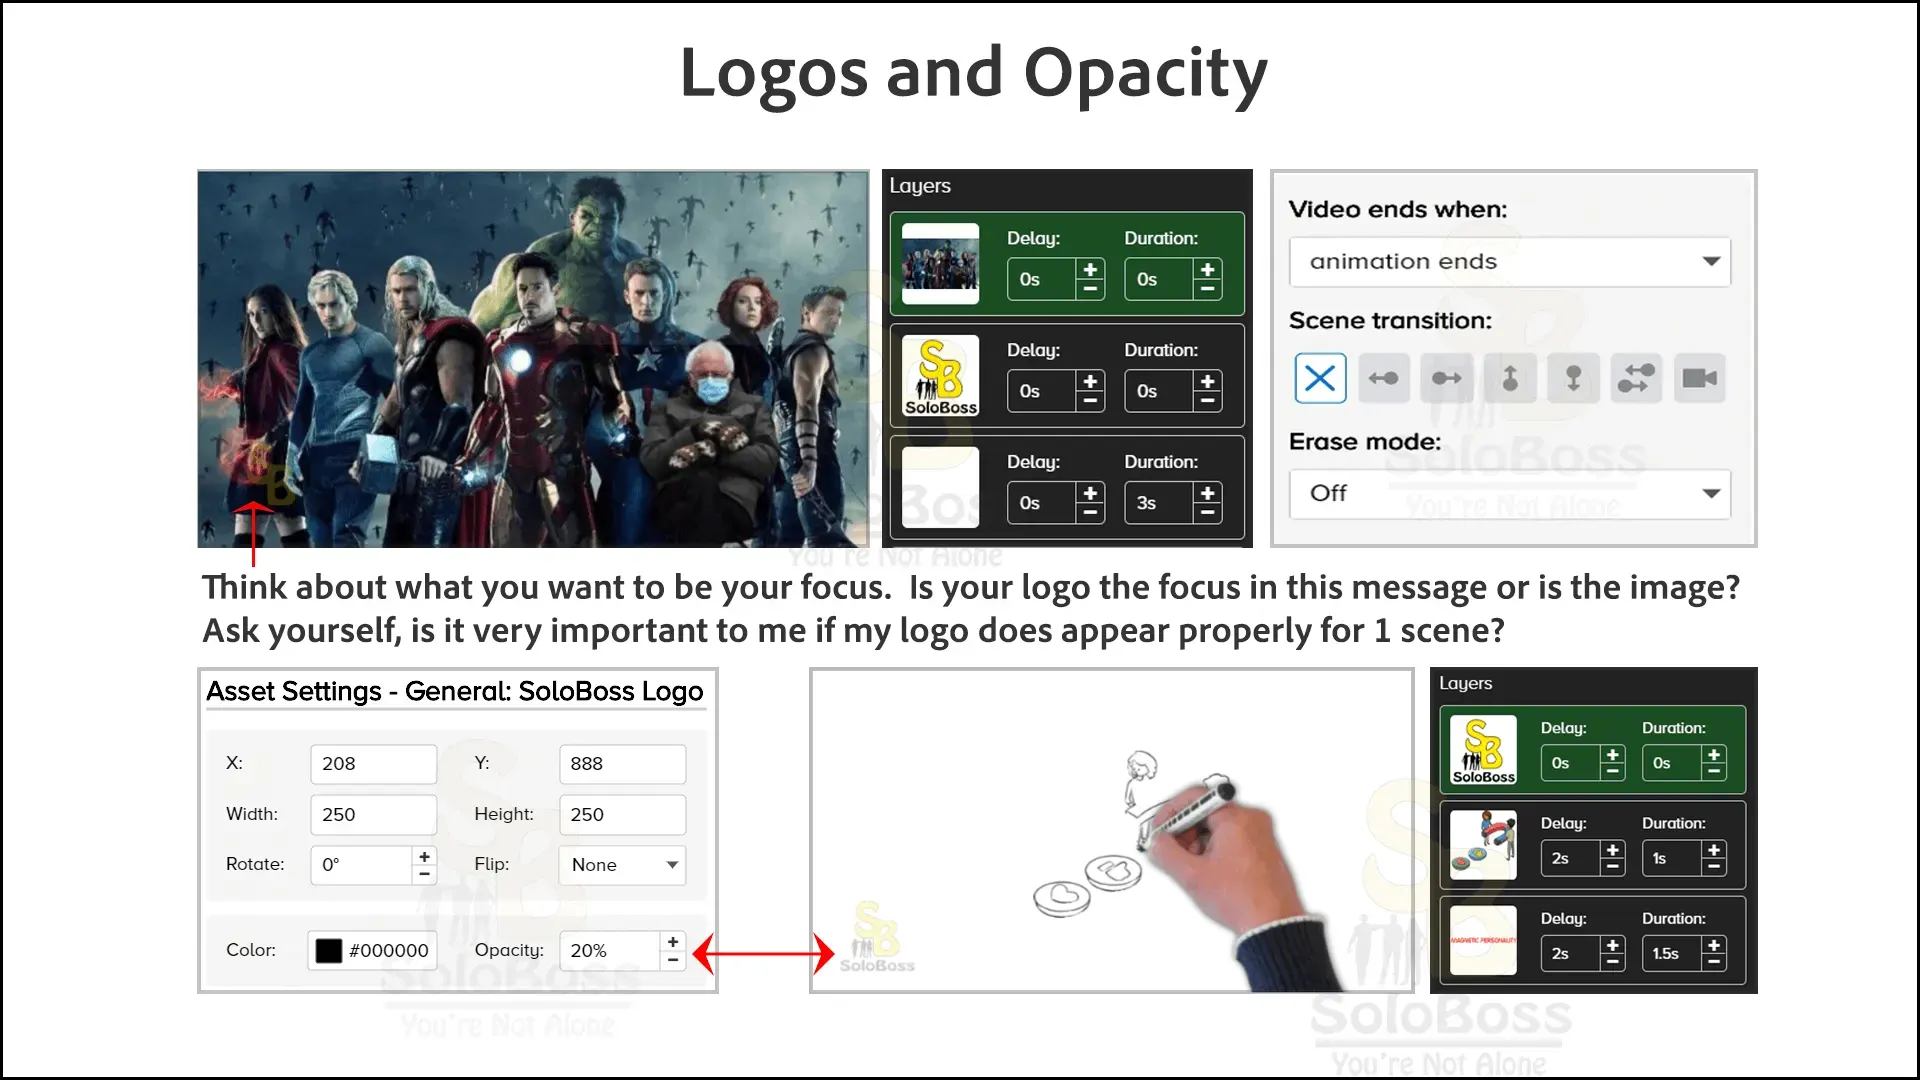Increase Rotate with its plus button
This screenshot has height=1080, width=1920.
[x=425, y=856]
